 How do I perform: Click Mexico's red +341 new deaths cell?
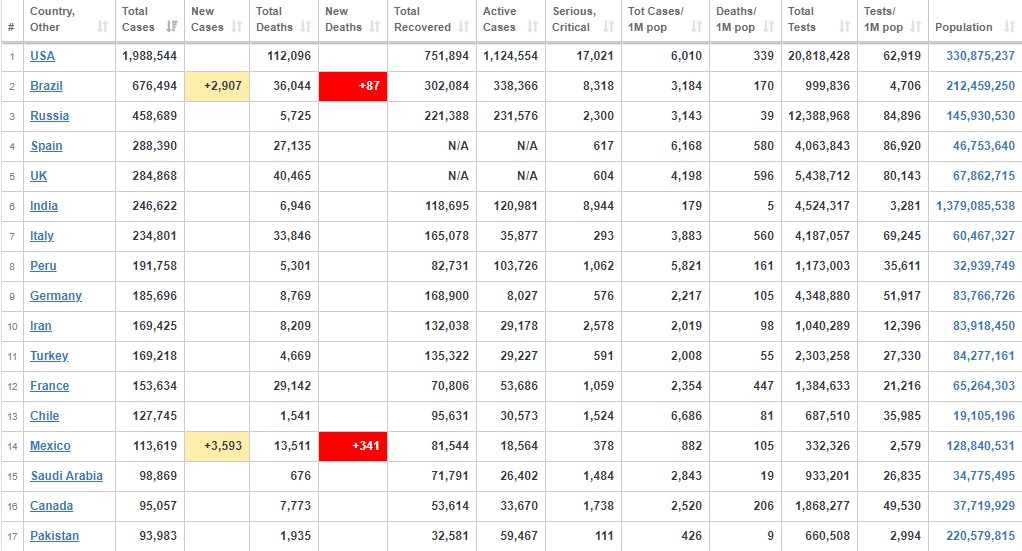coord(353,446)
